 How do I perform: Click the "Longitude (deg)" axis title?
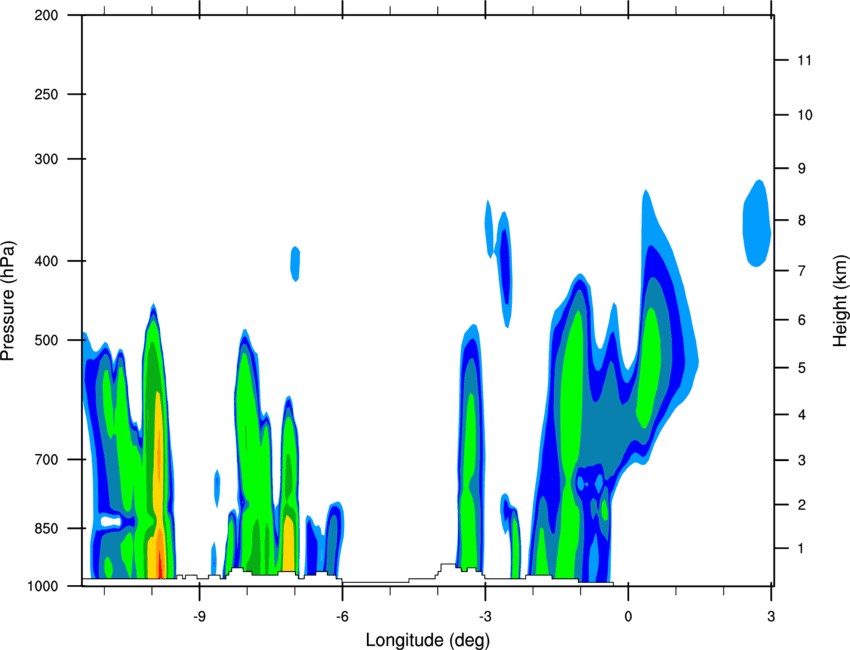point(428,640)
